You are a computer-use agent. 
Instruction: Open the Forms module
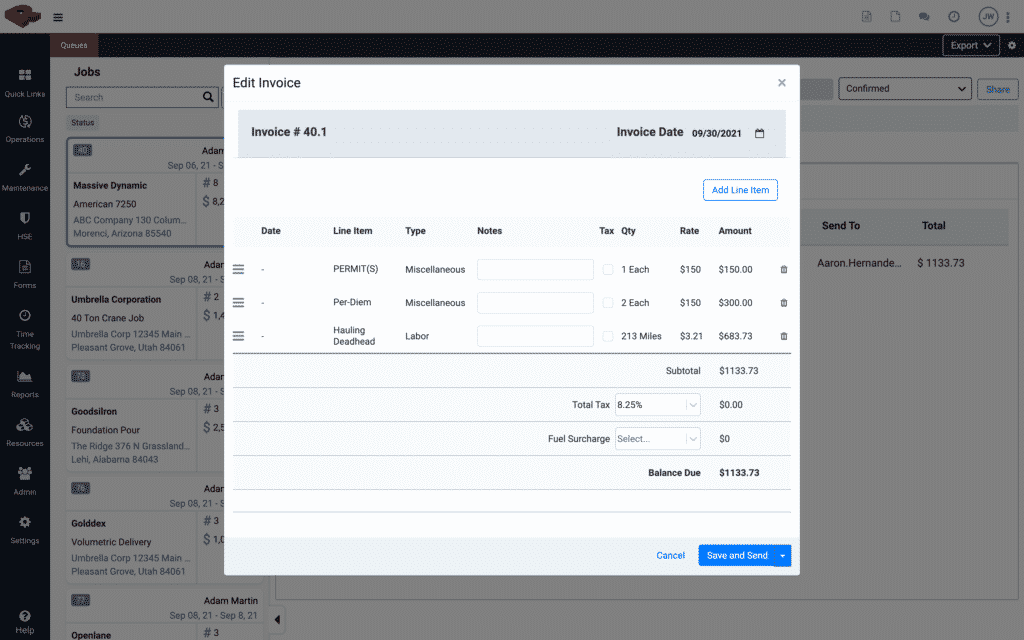24,273
